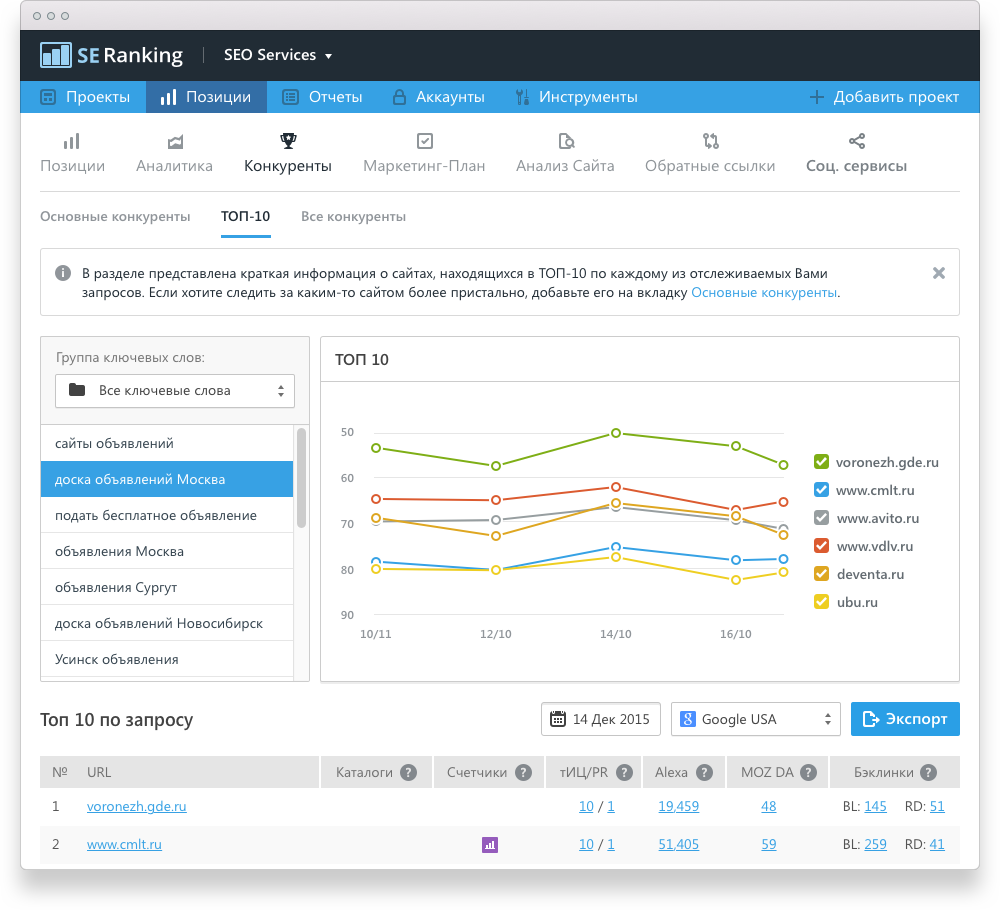This screenshot has width=1000, height=910.
Task: Open the Позиции main menu item
Action: pyautogui.click(x=206, y=97)
